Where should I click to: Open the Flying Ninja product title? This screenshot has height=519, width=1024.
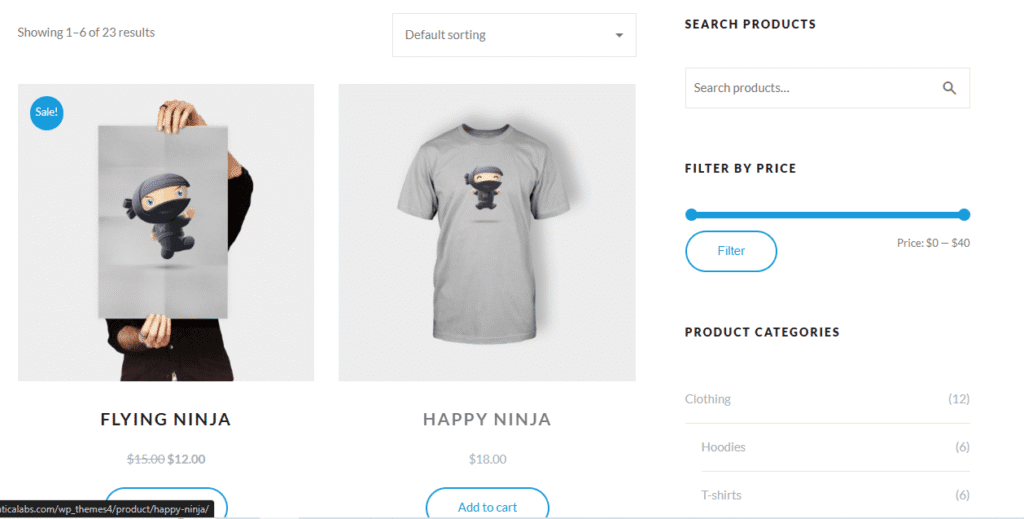pyautogui.click(x=166, y=420)
